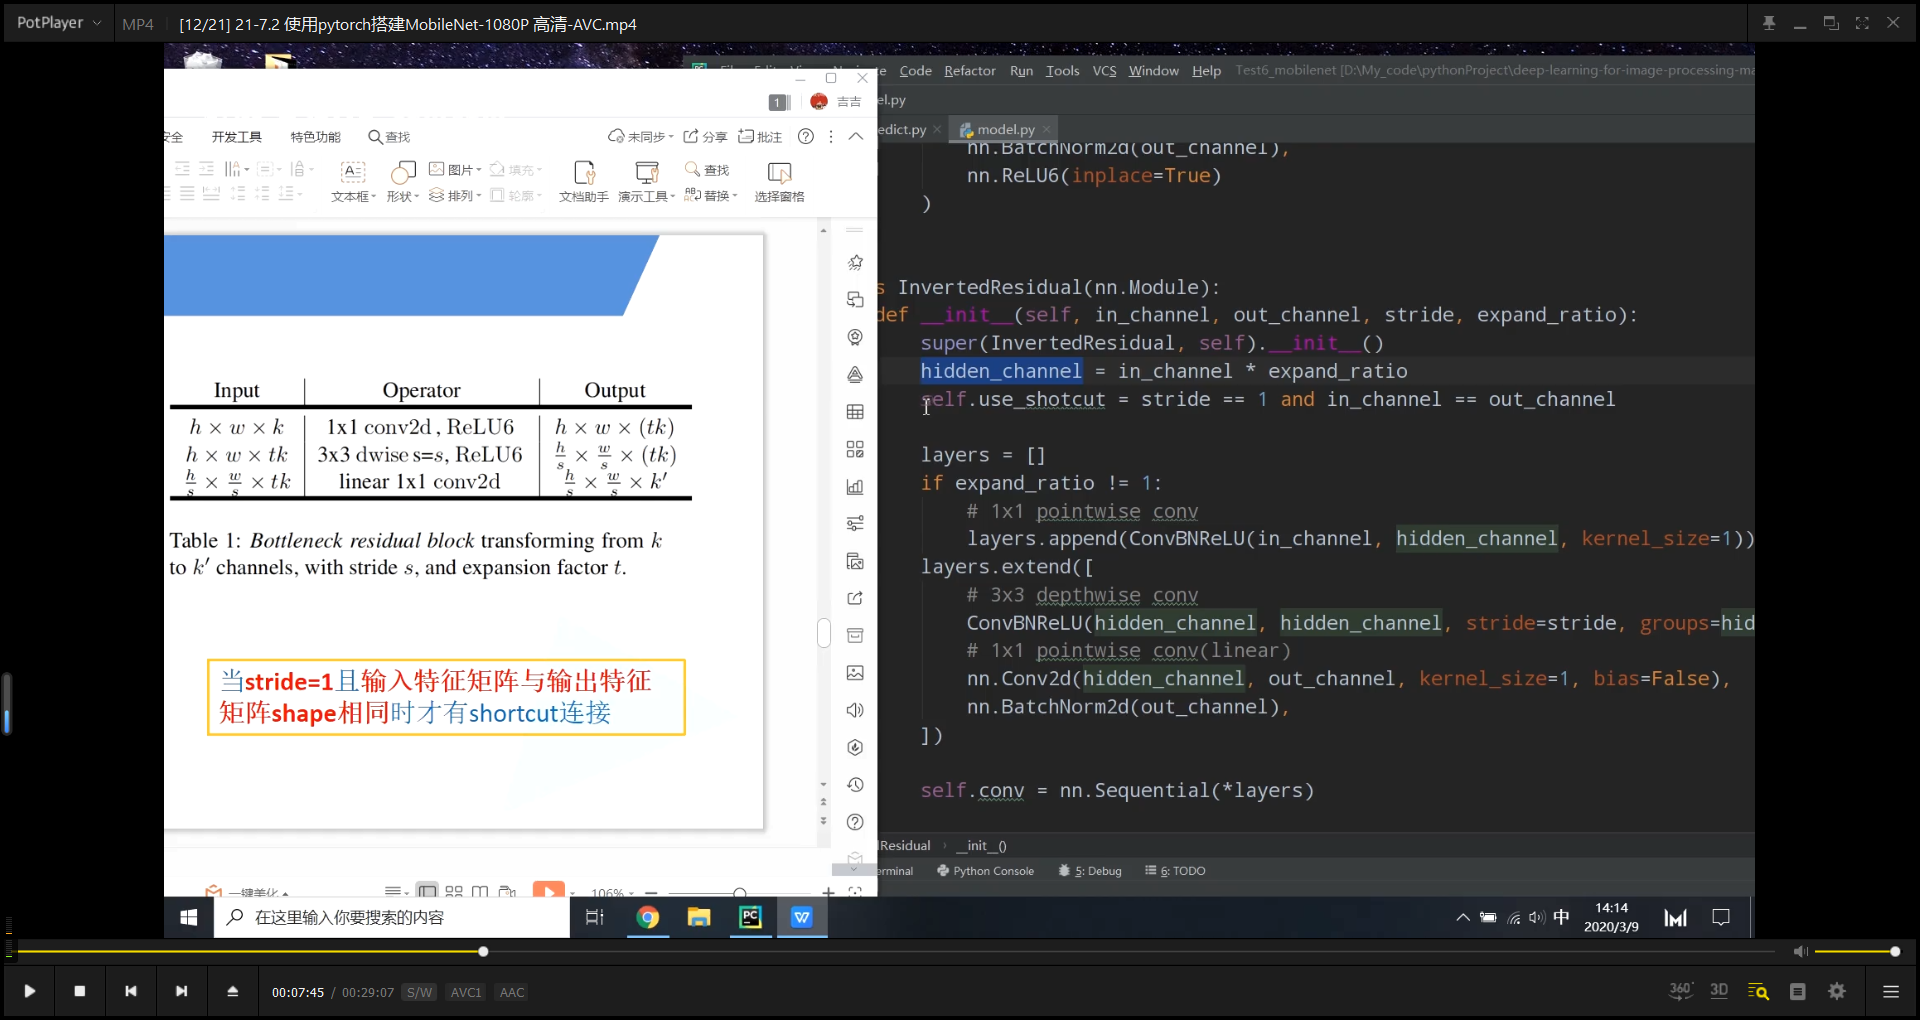Open 特色功能 tab in WPS
The width and height of the screenshot is (1920, 1020).
coord(316,137)
